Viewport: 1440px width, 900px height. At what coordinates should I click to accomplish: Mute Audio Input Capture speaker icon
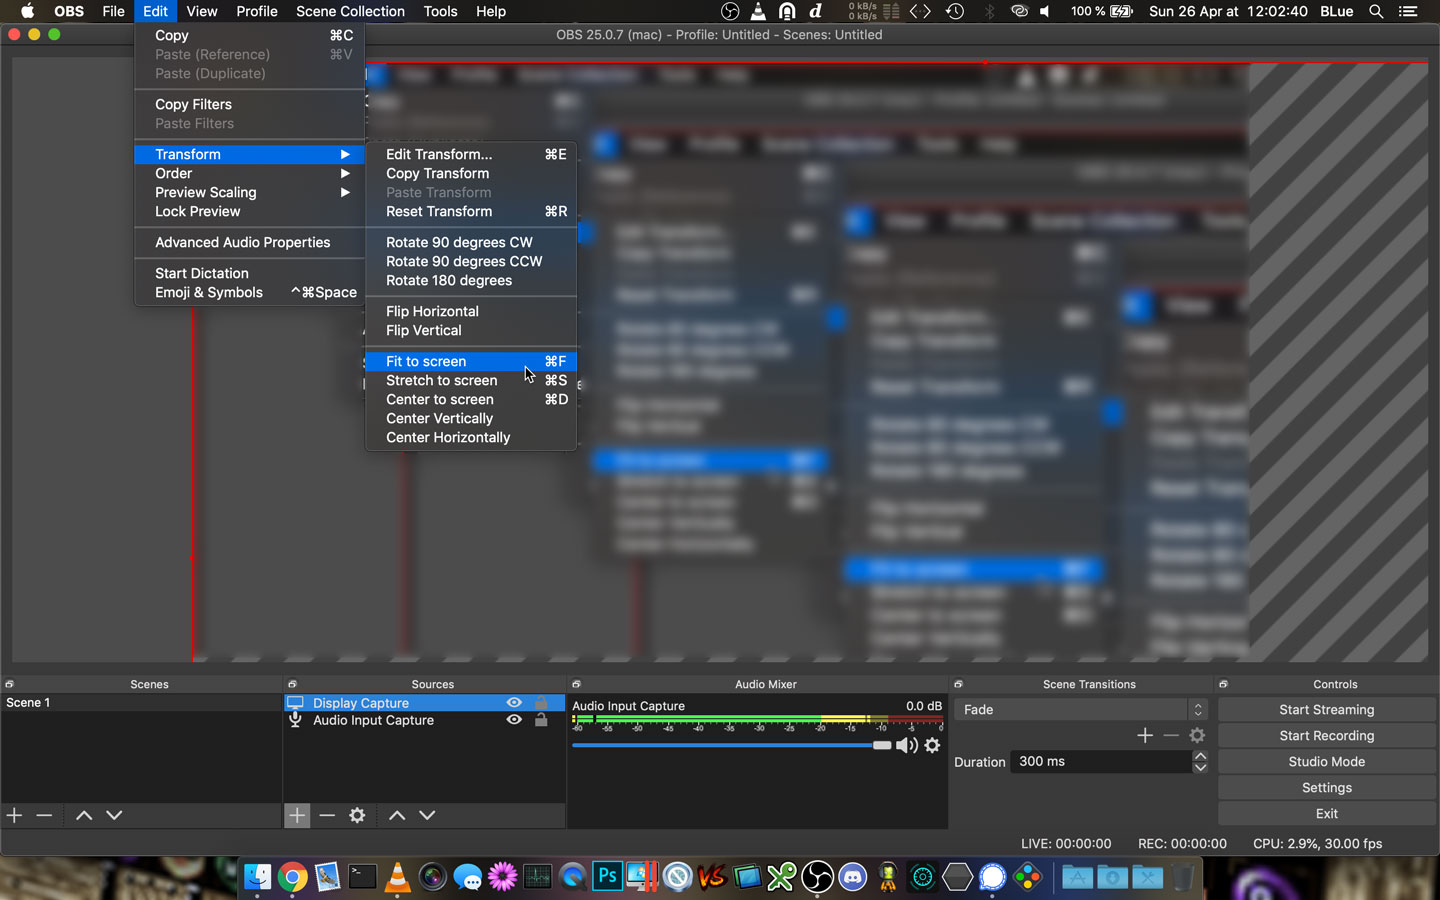906,745
